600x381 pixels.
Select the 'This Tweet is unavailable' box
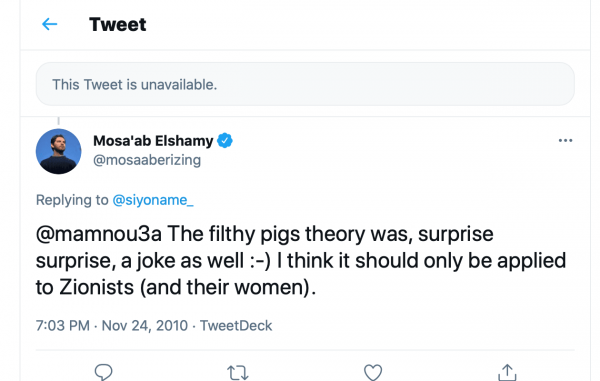(305, 84)
